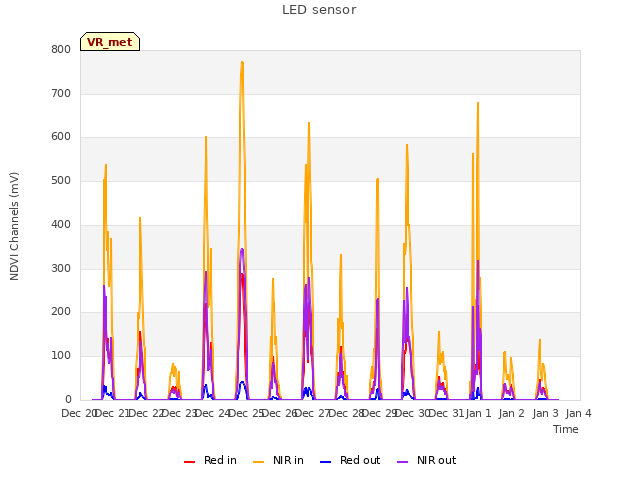Toggle the Red in legend entry
Screen dimensions: 640x480
[x=210, y=460]
